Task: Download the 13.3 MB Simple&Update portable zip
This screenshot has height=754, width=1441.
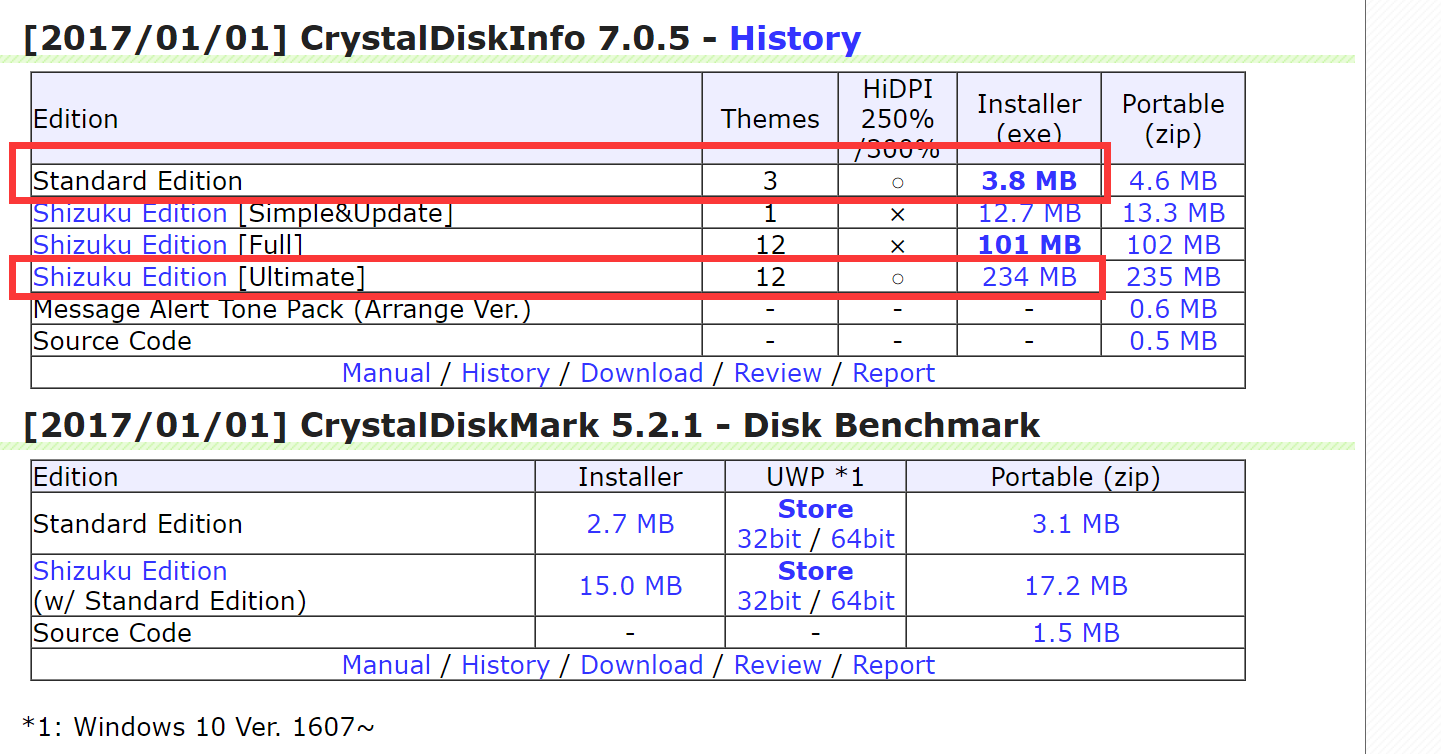Action: click(1173, 213)
